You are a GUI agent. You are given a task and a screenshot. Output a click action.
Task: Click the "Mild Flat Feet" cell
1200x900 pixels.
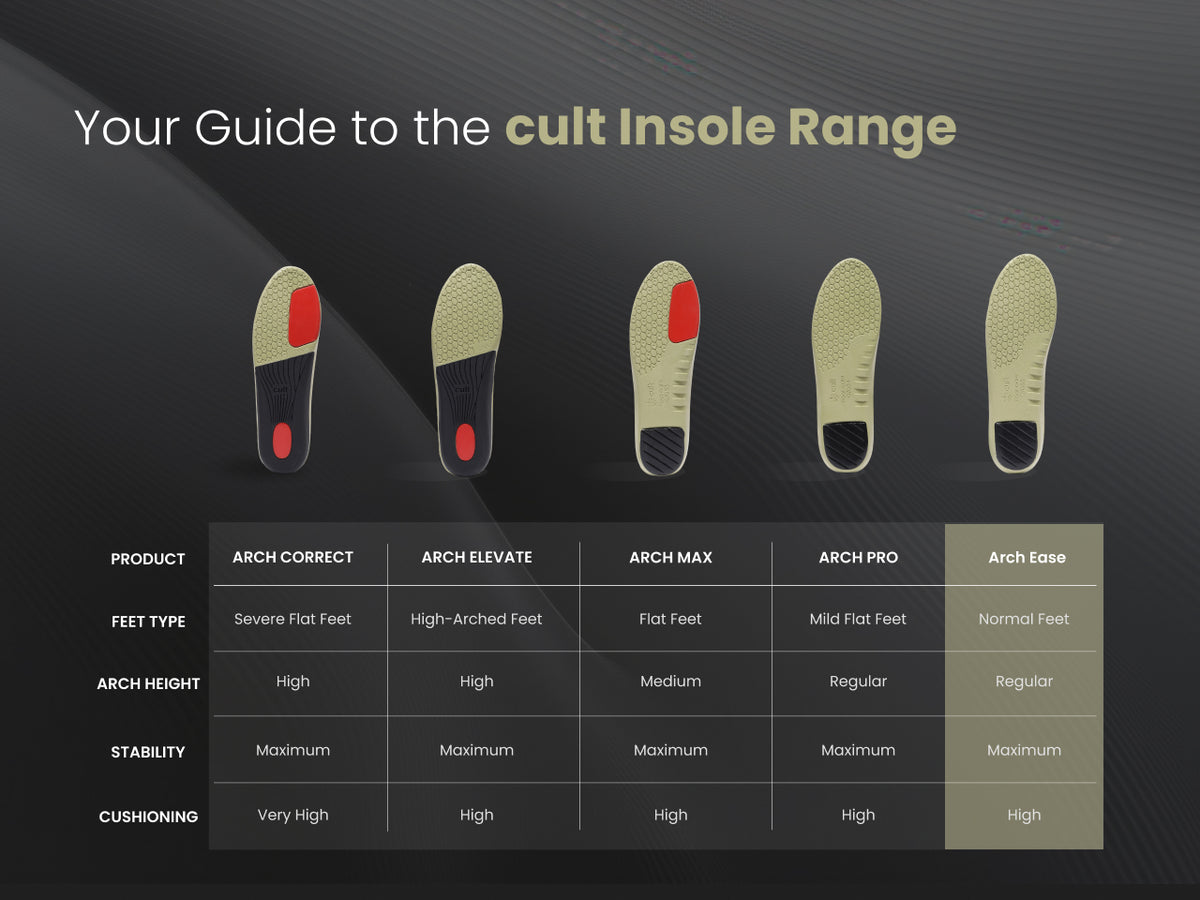click(x=858, y=619)
